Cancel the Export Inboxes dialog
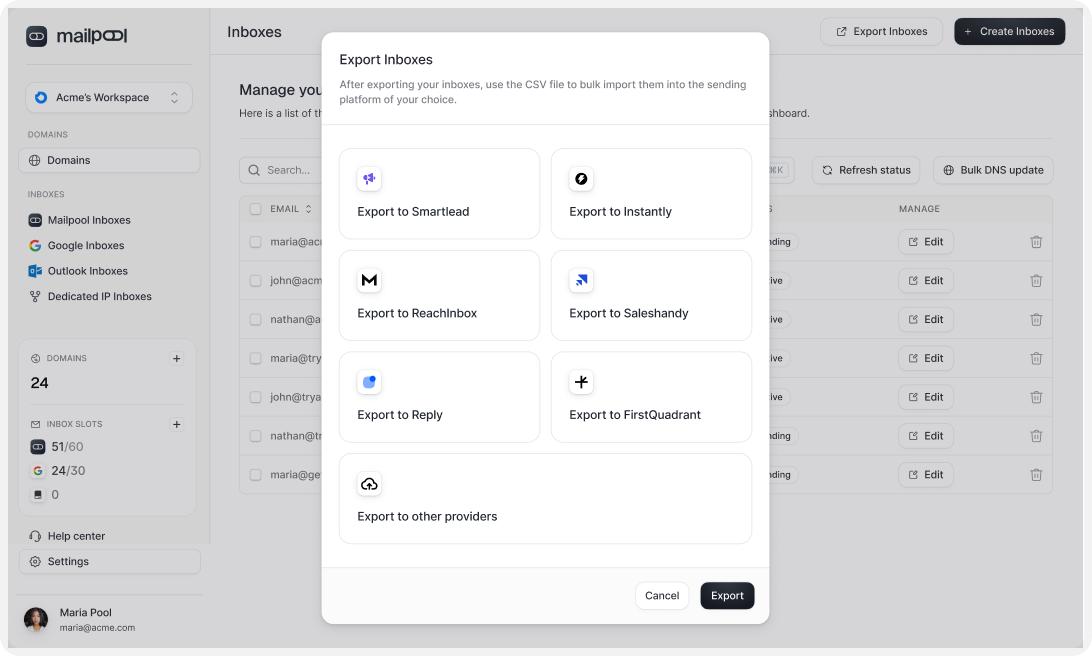 (x=661, y=596)
